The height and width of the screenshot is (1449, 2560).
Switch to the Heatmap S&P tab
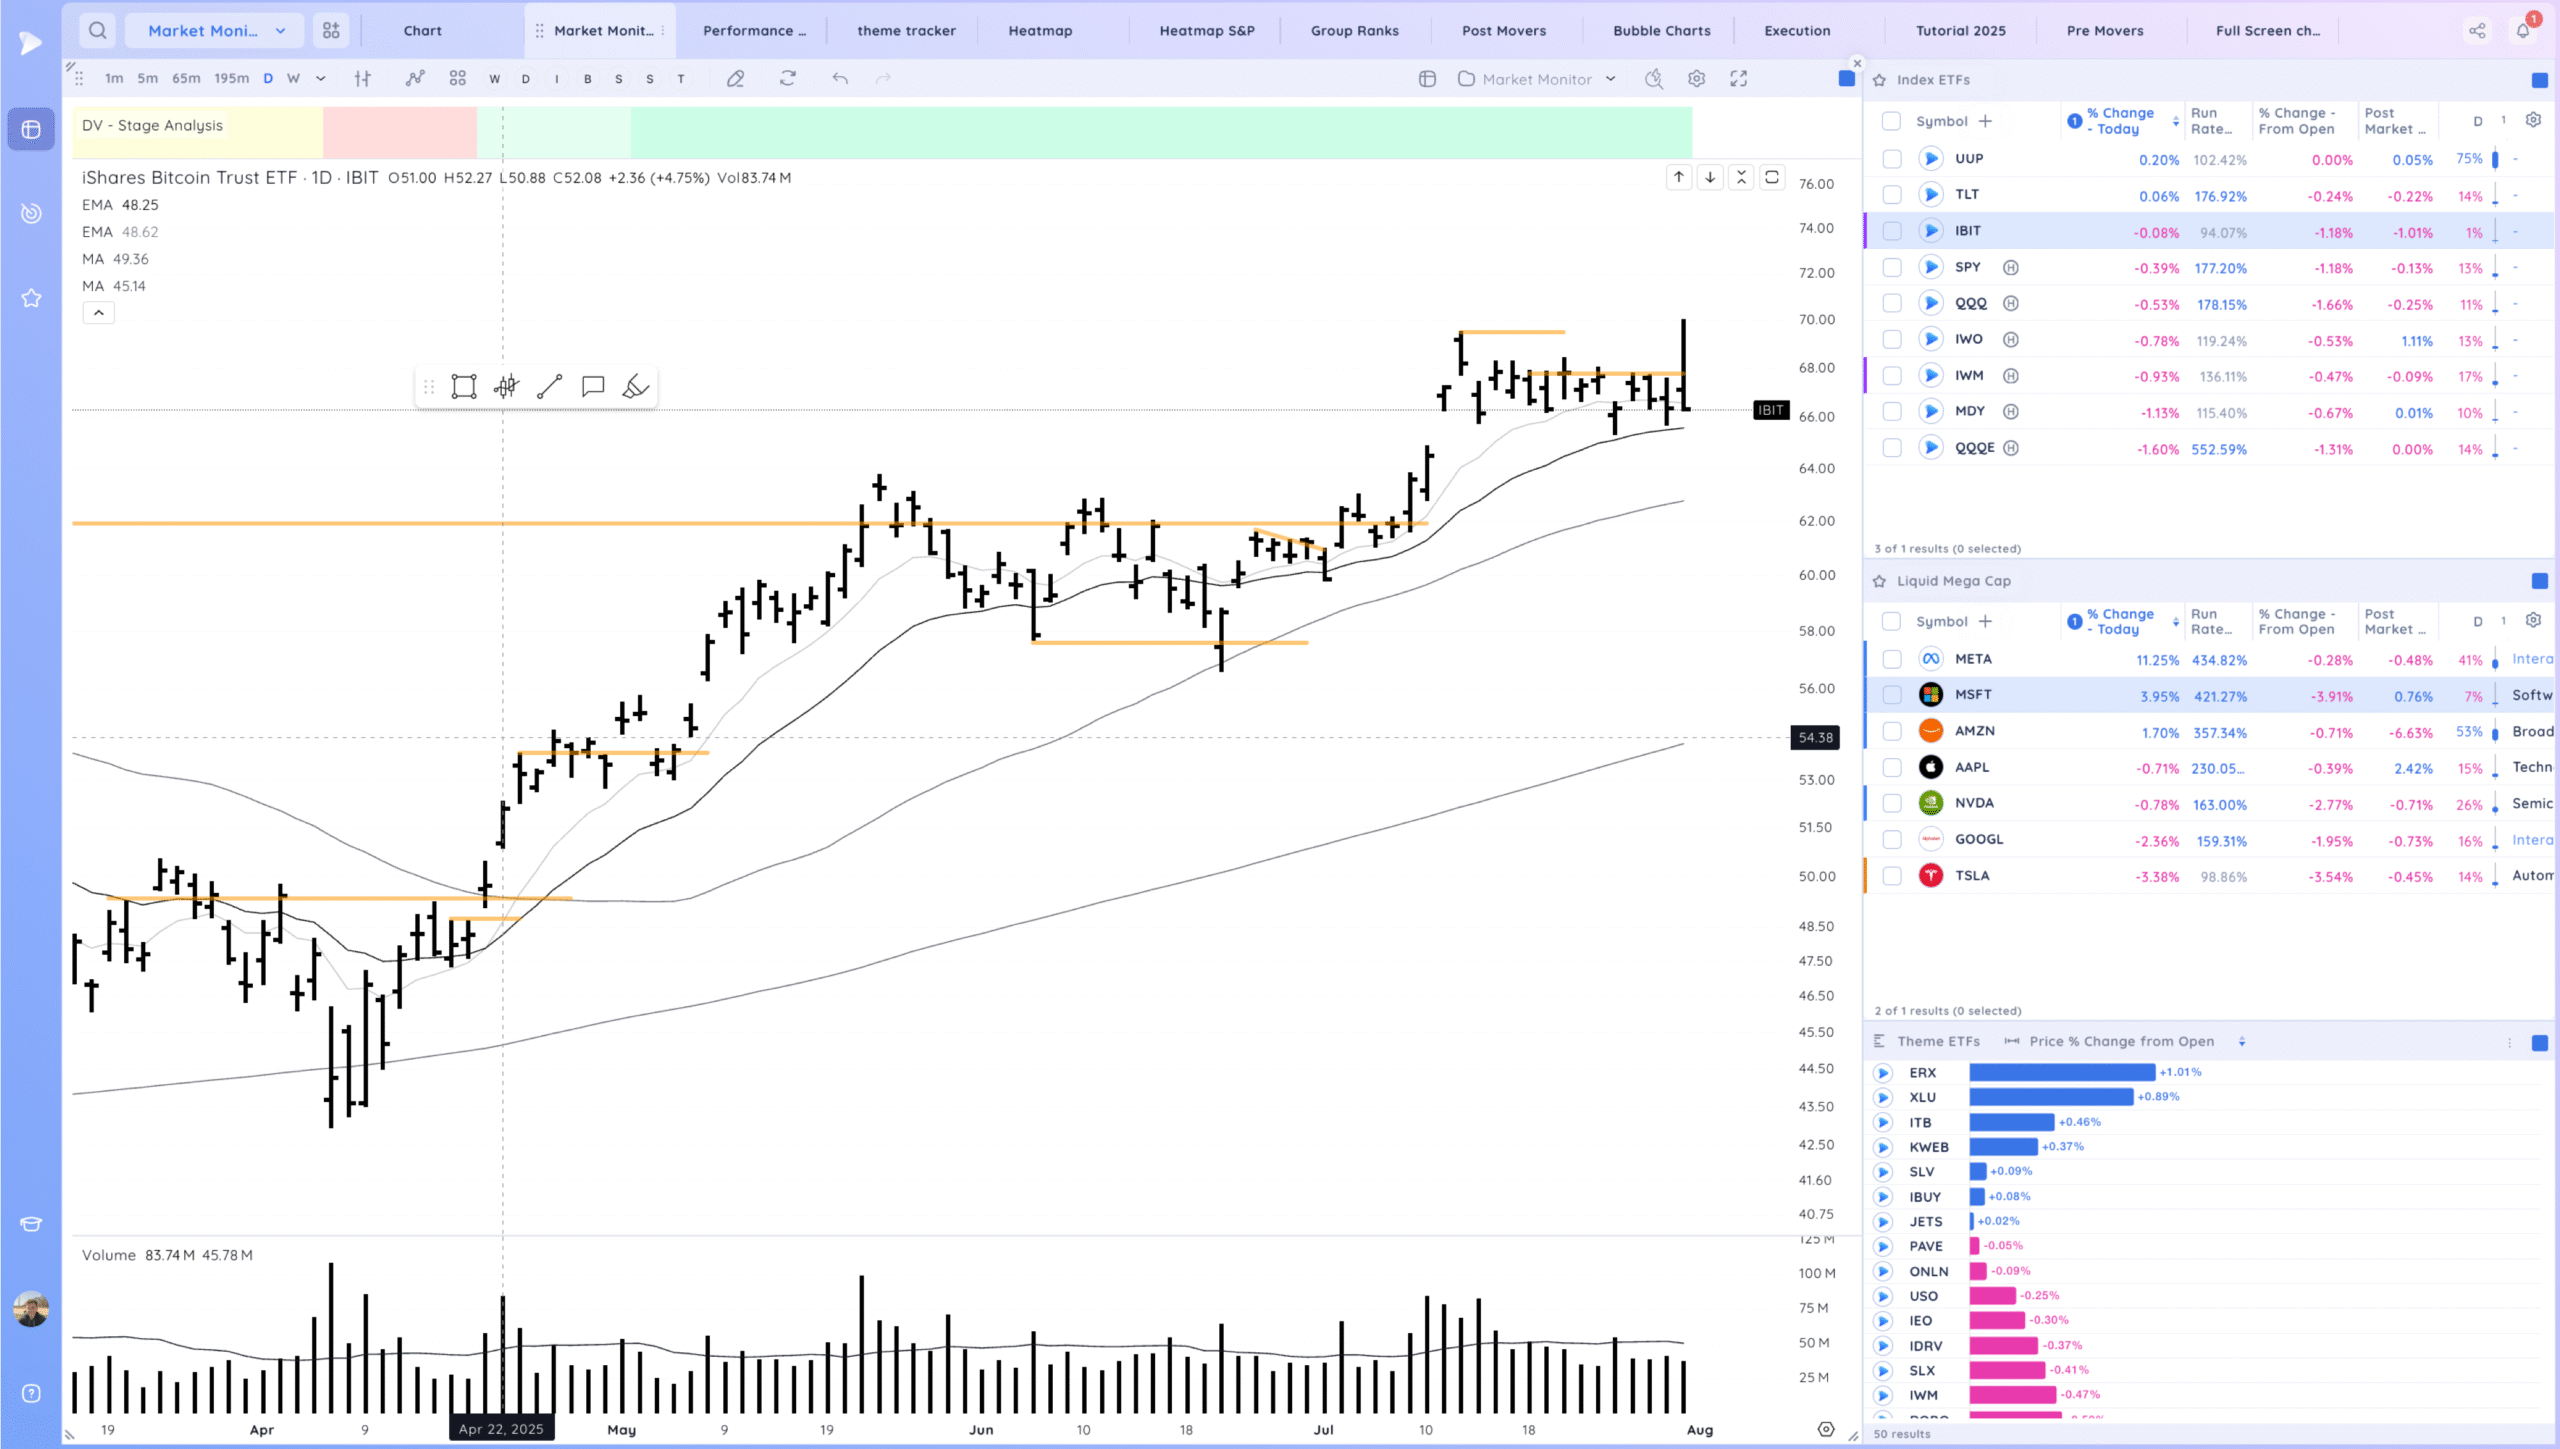pyautogui.click(x=1207, y=30)
